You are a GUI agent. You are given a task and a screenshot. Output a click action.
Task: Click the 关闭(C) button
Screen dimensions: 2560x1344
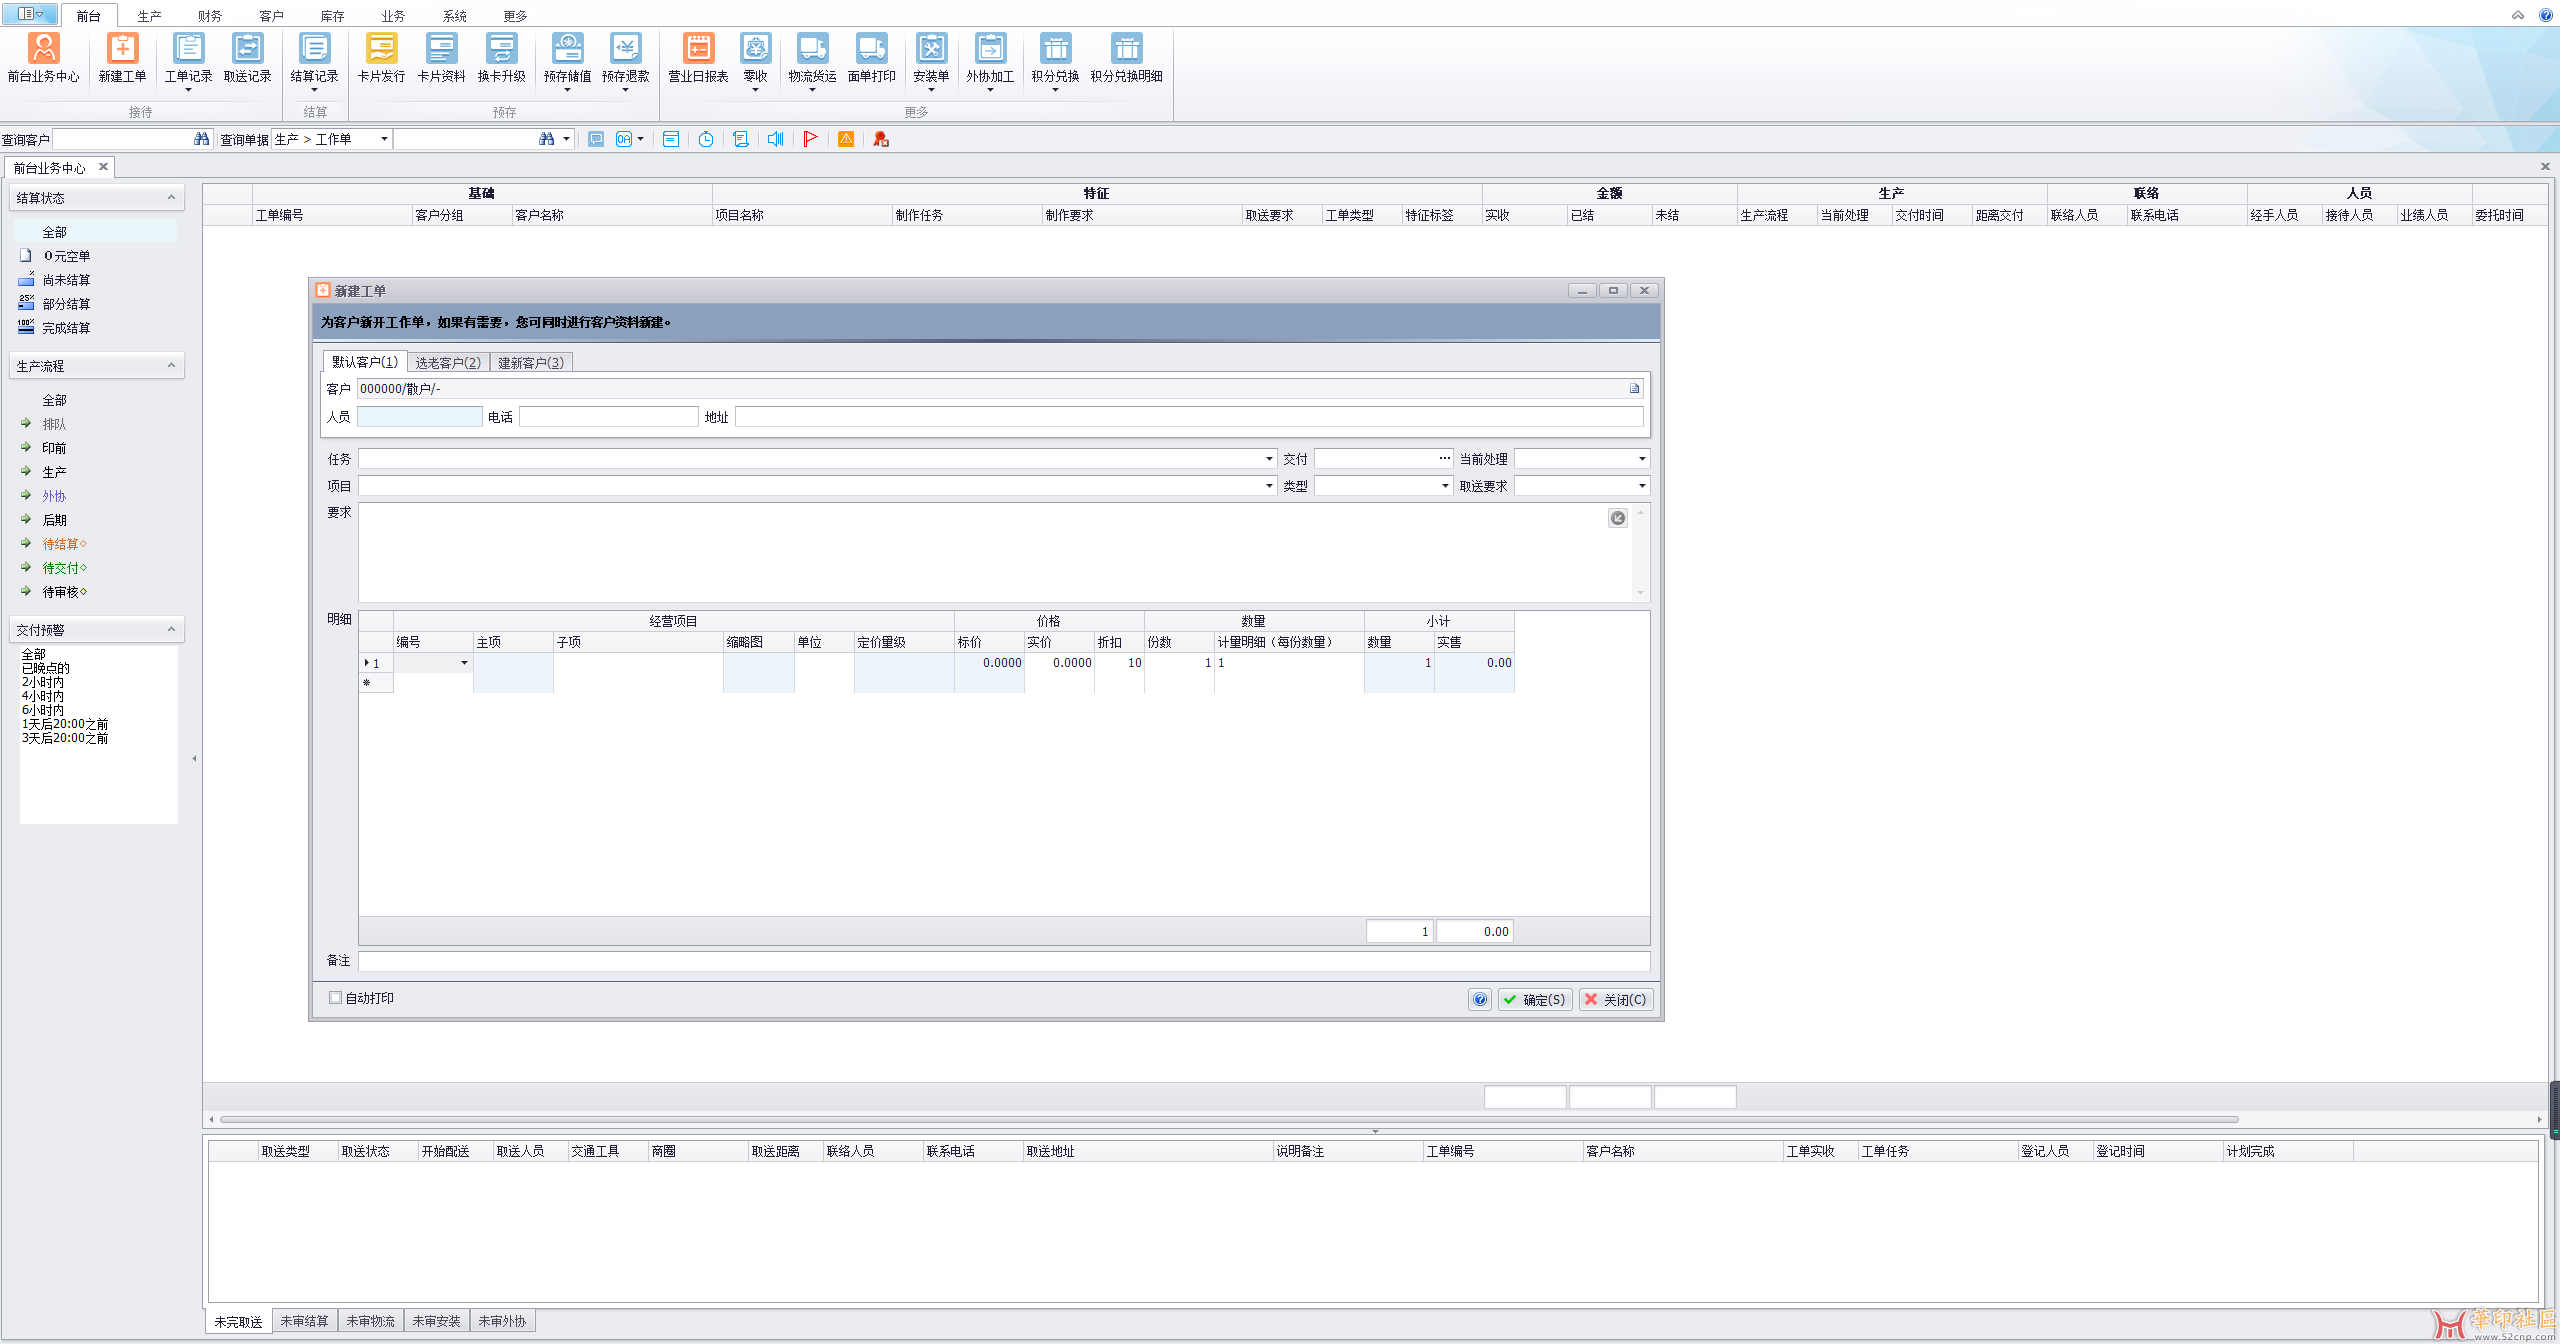point(1616,999)
